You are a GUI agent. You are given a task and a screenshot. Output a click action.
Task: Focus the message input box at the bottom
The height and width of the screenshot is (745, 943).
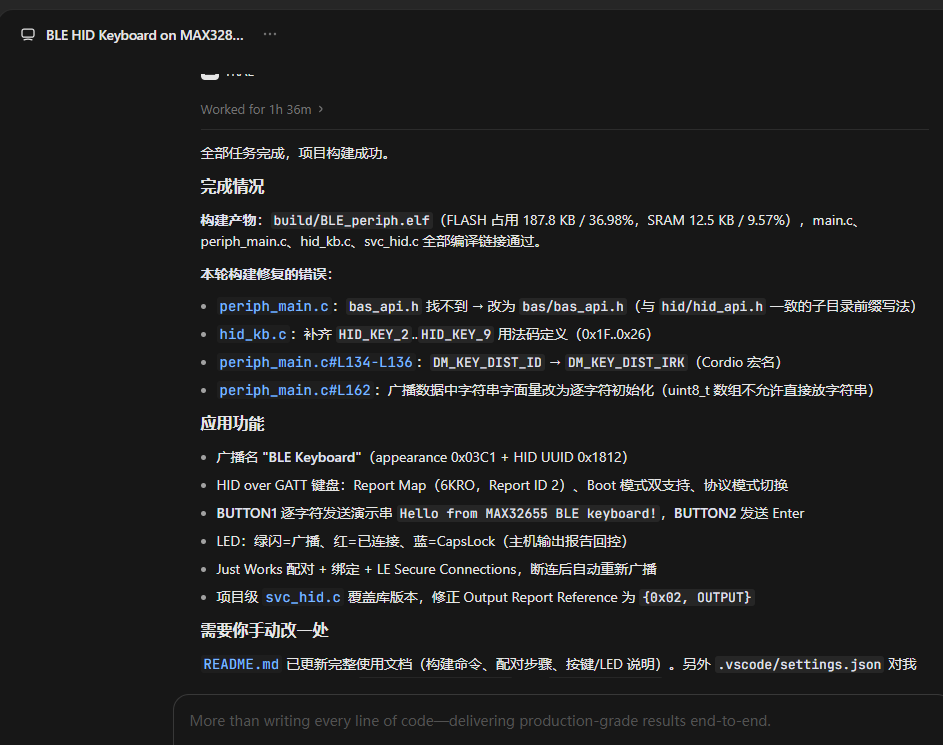tap(559, 720)
